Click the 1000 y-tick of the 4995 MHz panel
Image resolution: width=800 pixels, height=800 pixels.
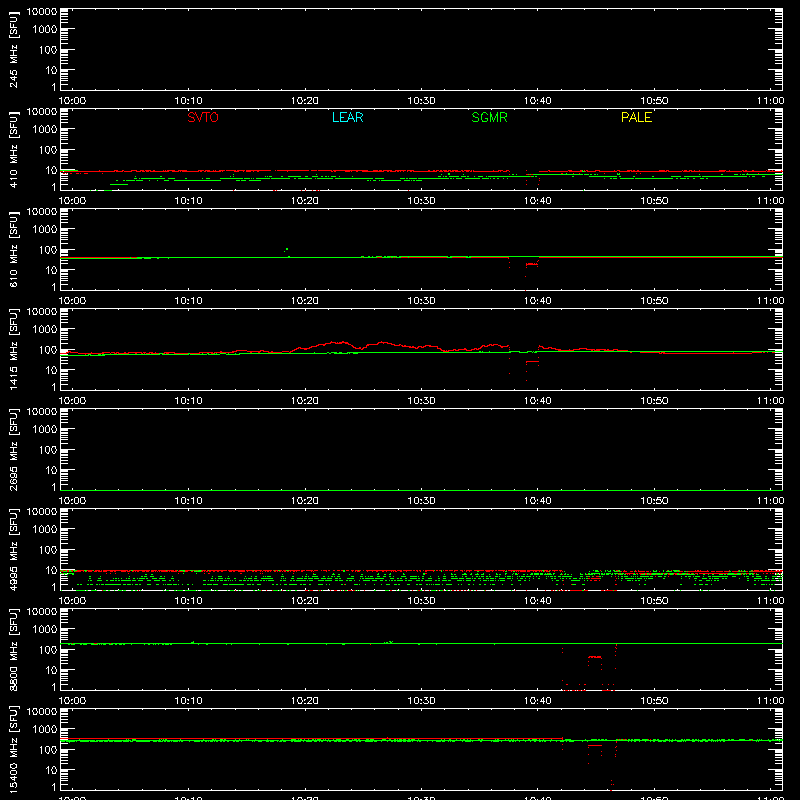pyautogui.click(x=45, y=529)
